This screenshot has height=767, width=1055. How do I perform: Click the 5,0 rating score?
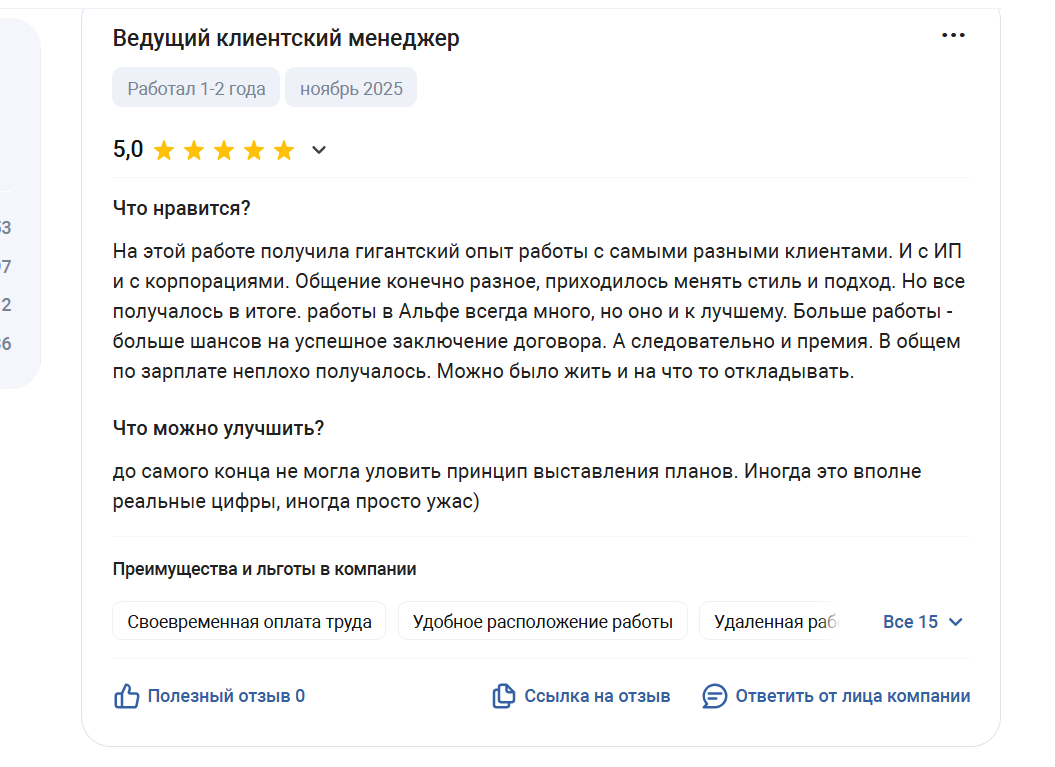(128, 149)
